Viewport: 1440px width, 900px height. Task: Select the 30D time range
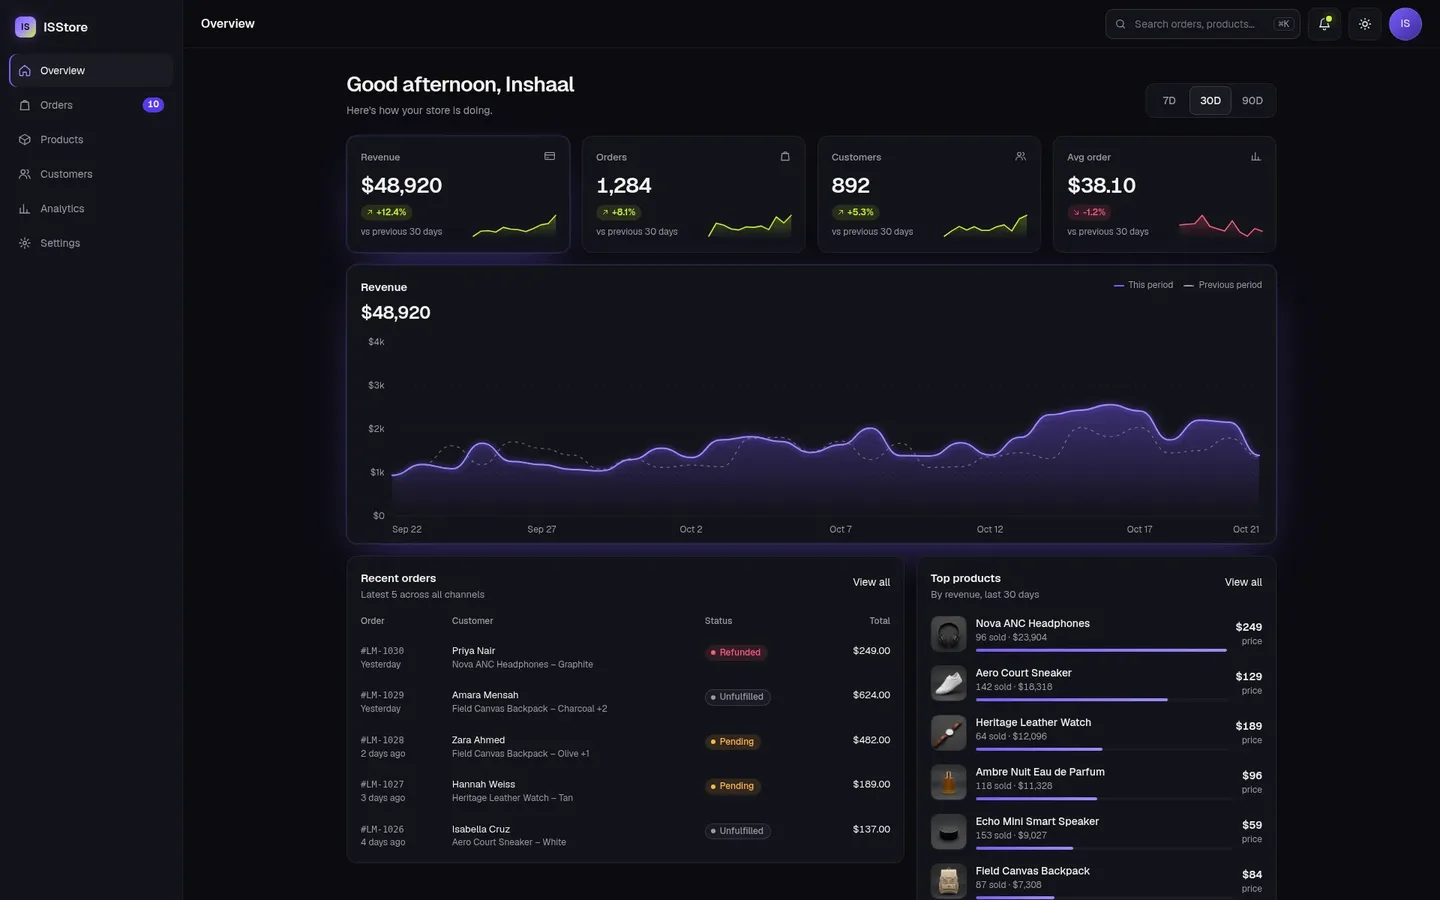click(1210, 101)
